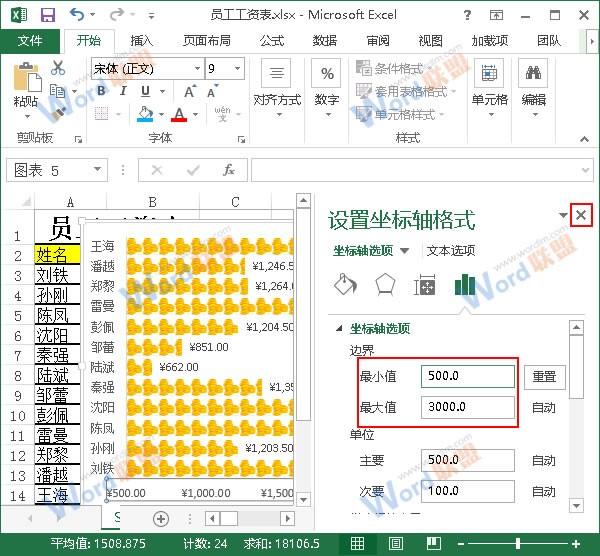Click the 主要 unit field showing 500.0

click(468, 460)
